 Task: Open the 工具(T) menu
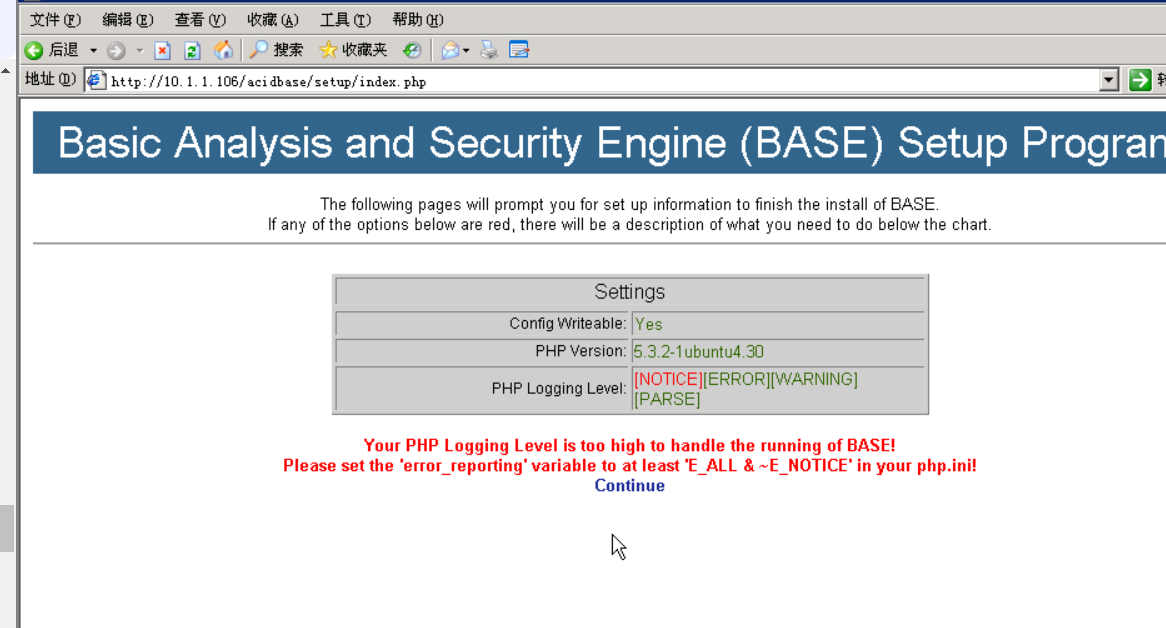coord(345,20)
